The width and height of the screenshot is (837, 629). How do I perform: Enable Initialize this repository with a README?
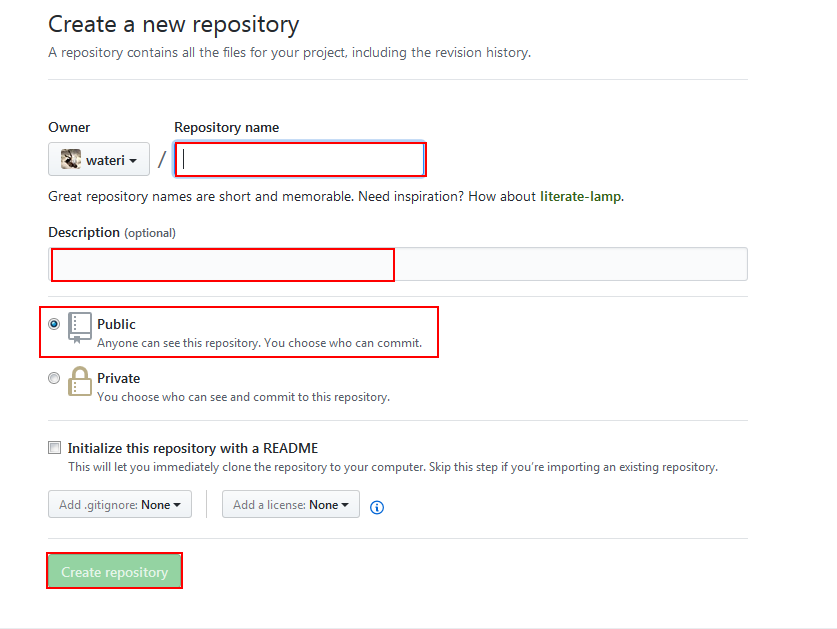tap(54, 447)
